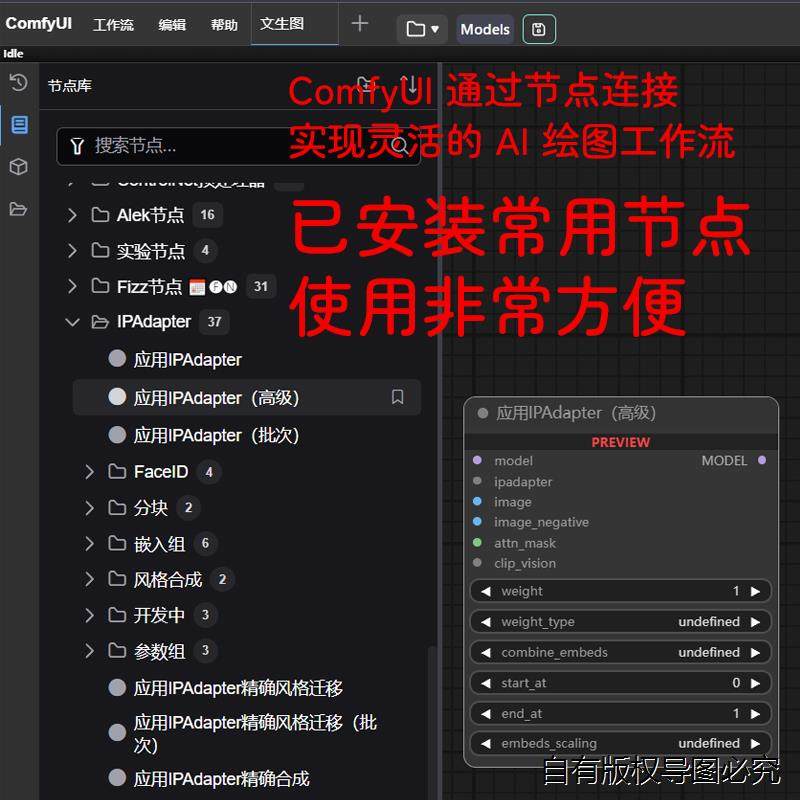Click the attn_mask input socket
The width and height of the screenshot is (800, 800).
[477, 542]
